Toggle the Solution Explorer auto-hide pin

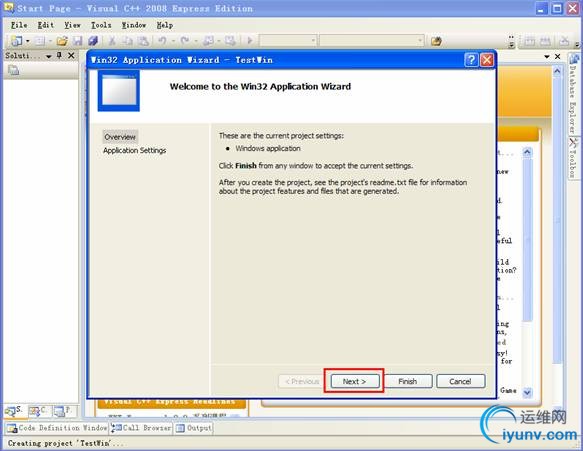pyautogui.click(x=59, y=56)
